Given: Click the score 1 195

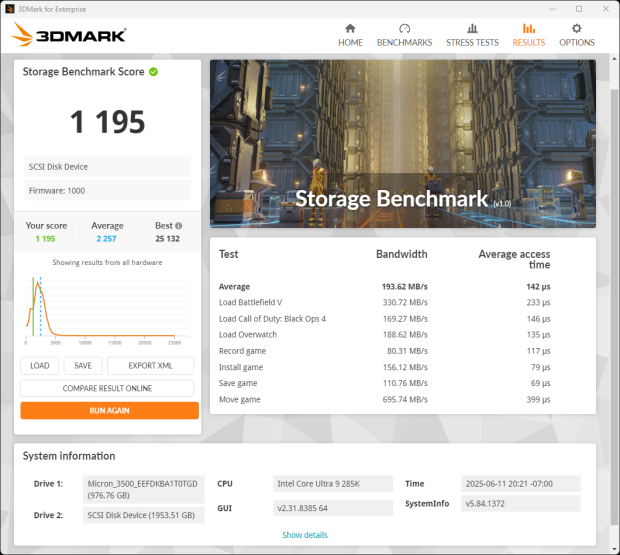Looking at the screenshot, I should click(108, 122).
